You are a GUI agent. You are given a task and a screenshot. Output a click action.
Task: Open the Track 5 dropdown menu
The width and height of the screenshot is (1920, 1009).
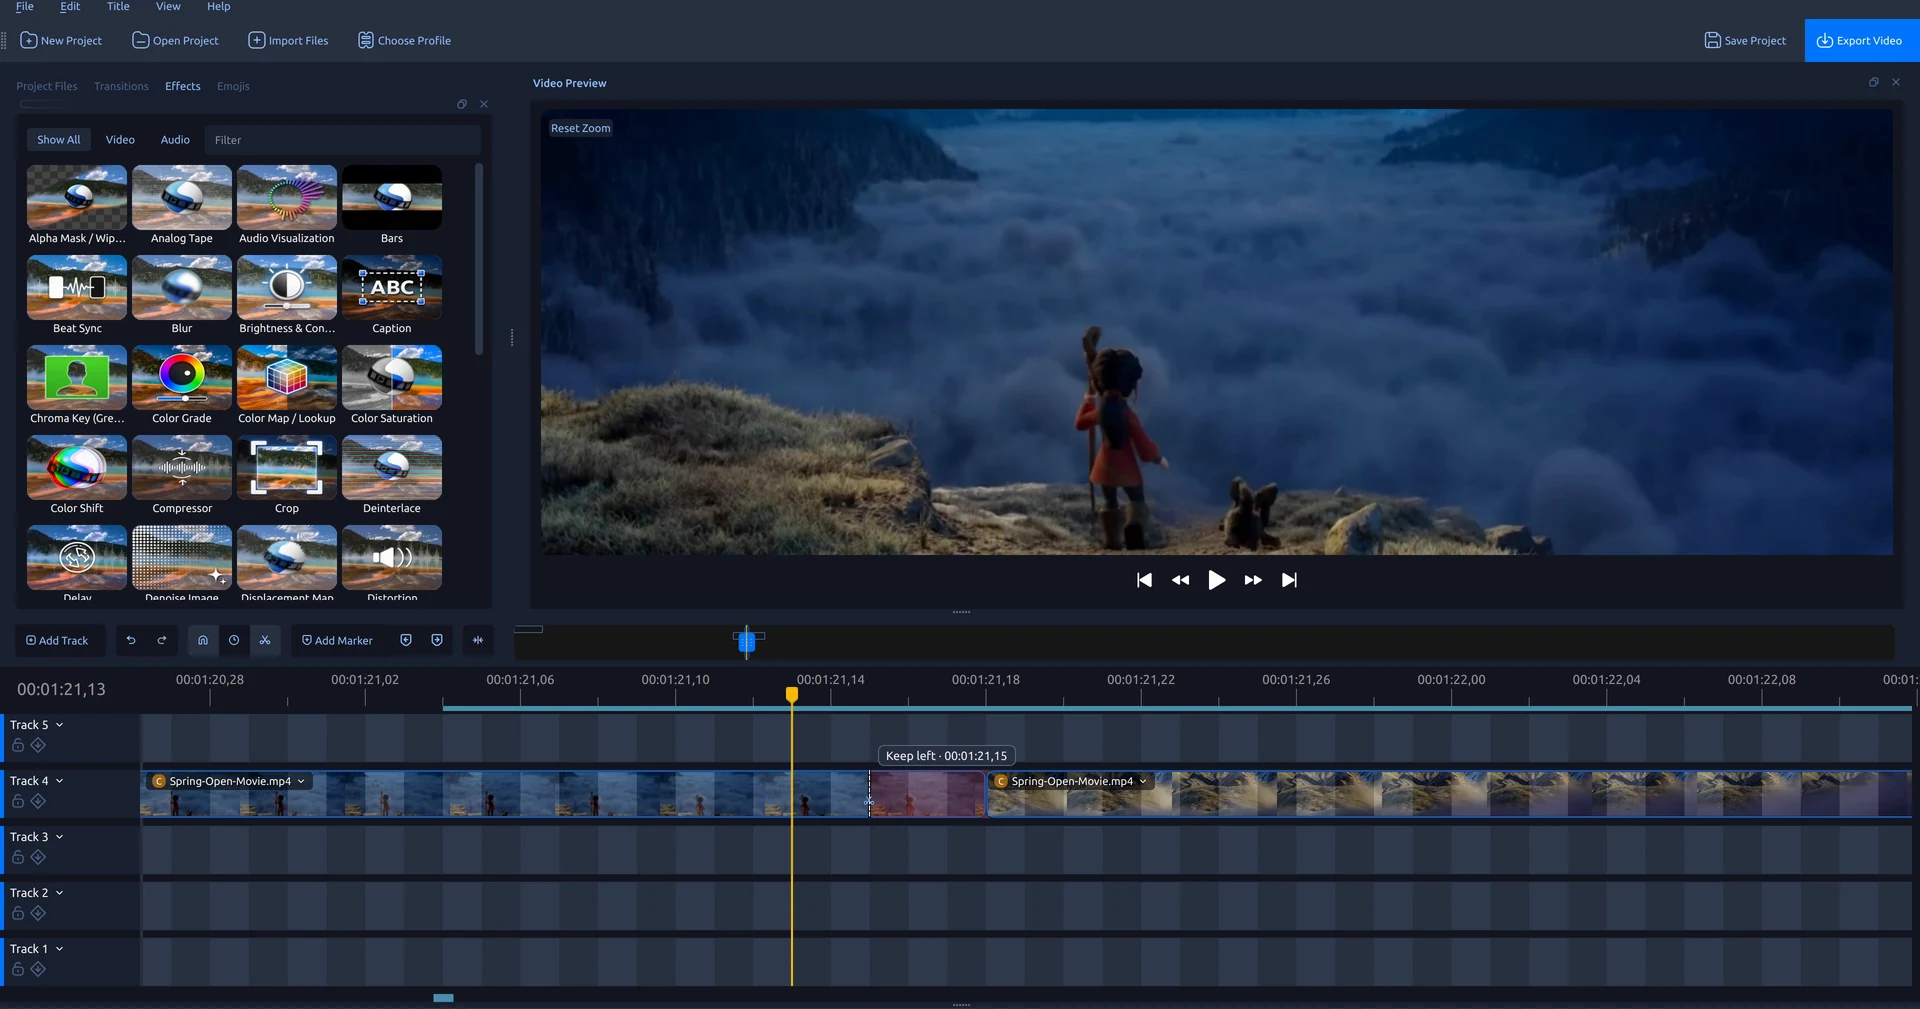click(59, 725)
